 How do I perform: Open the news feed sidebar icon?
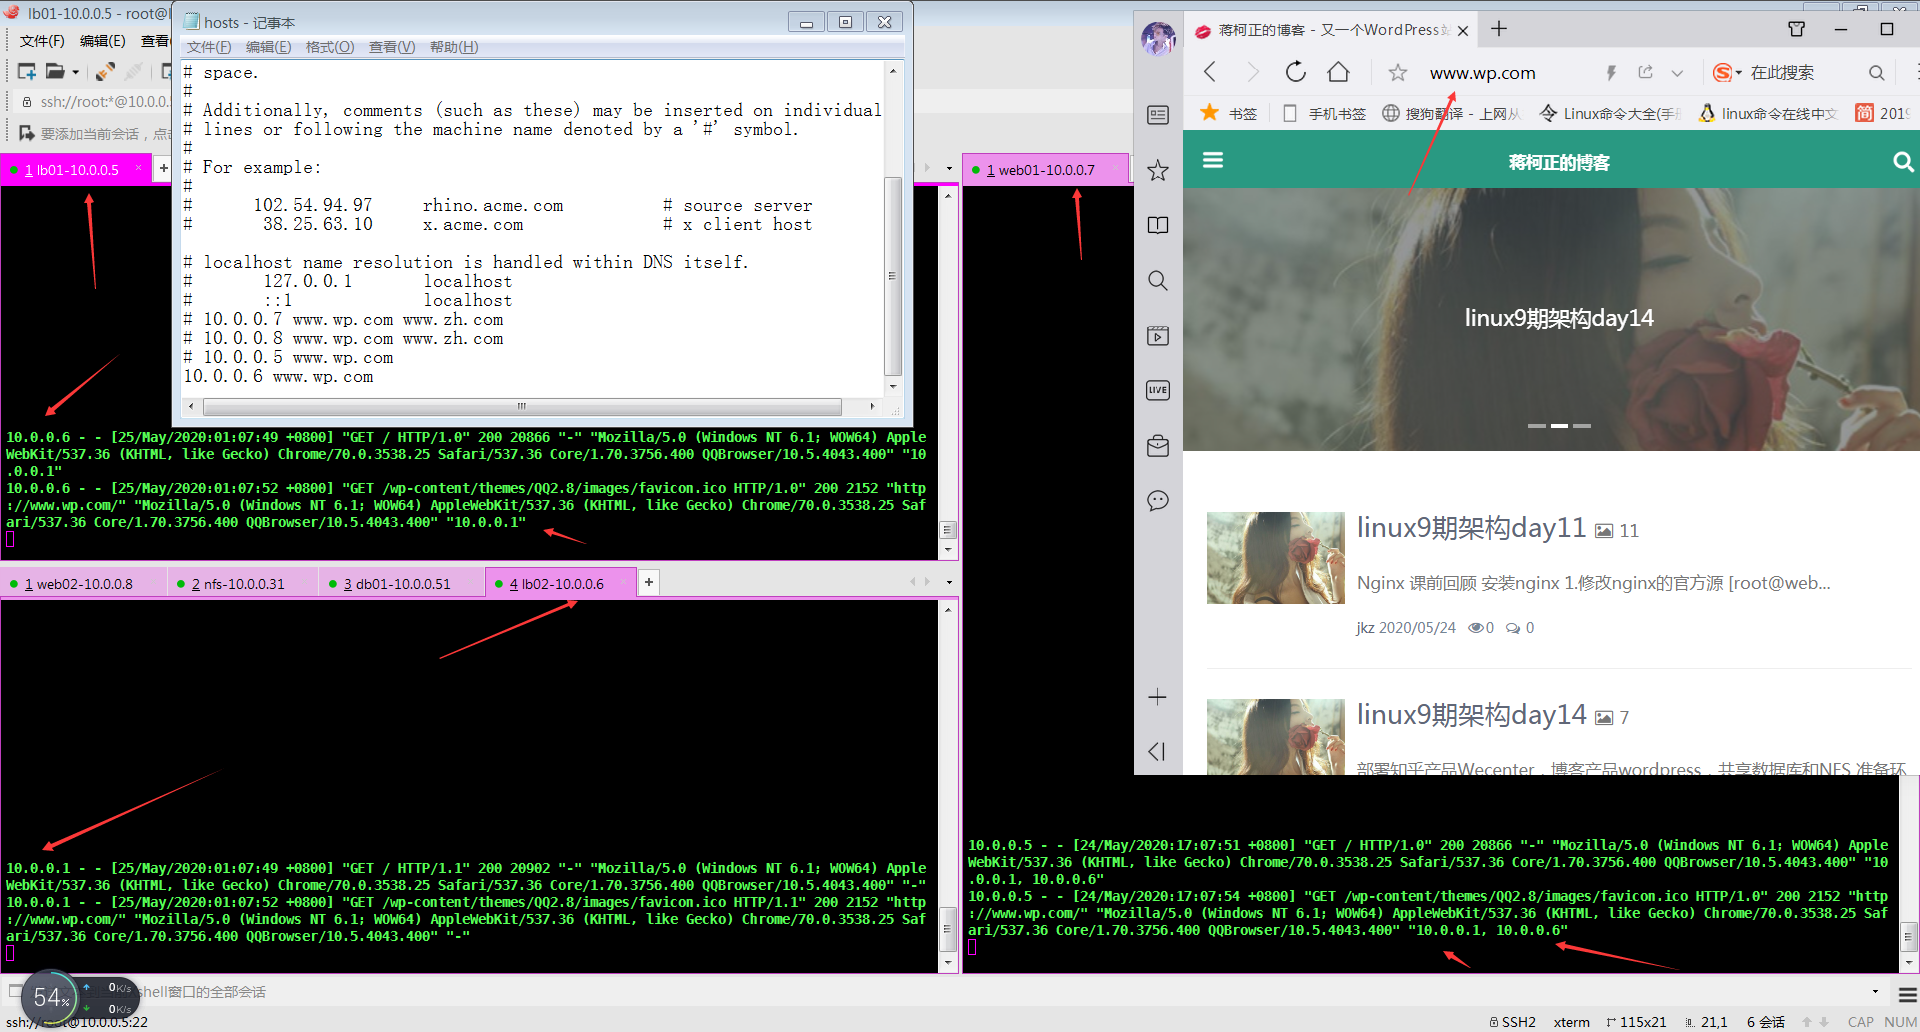click(x=1158, y=115)
